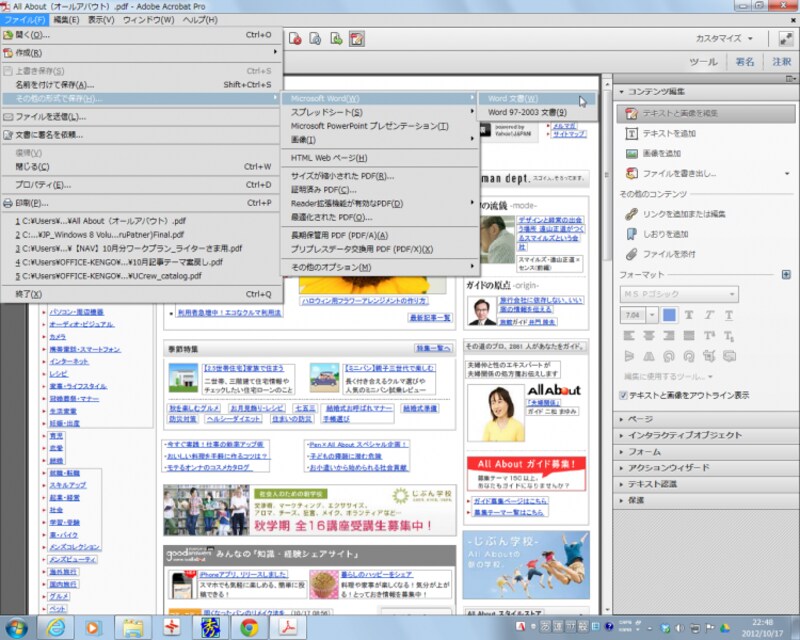
Task: Click the first red PDF toolbar icon
Action: click(295, 39)
